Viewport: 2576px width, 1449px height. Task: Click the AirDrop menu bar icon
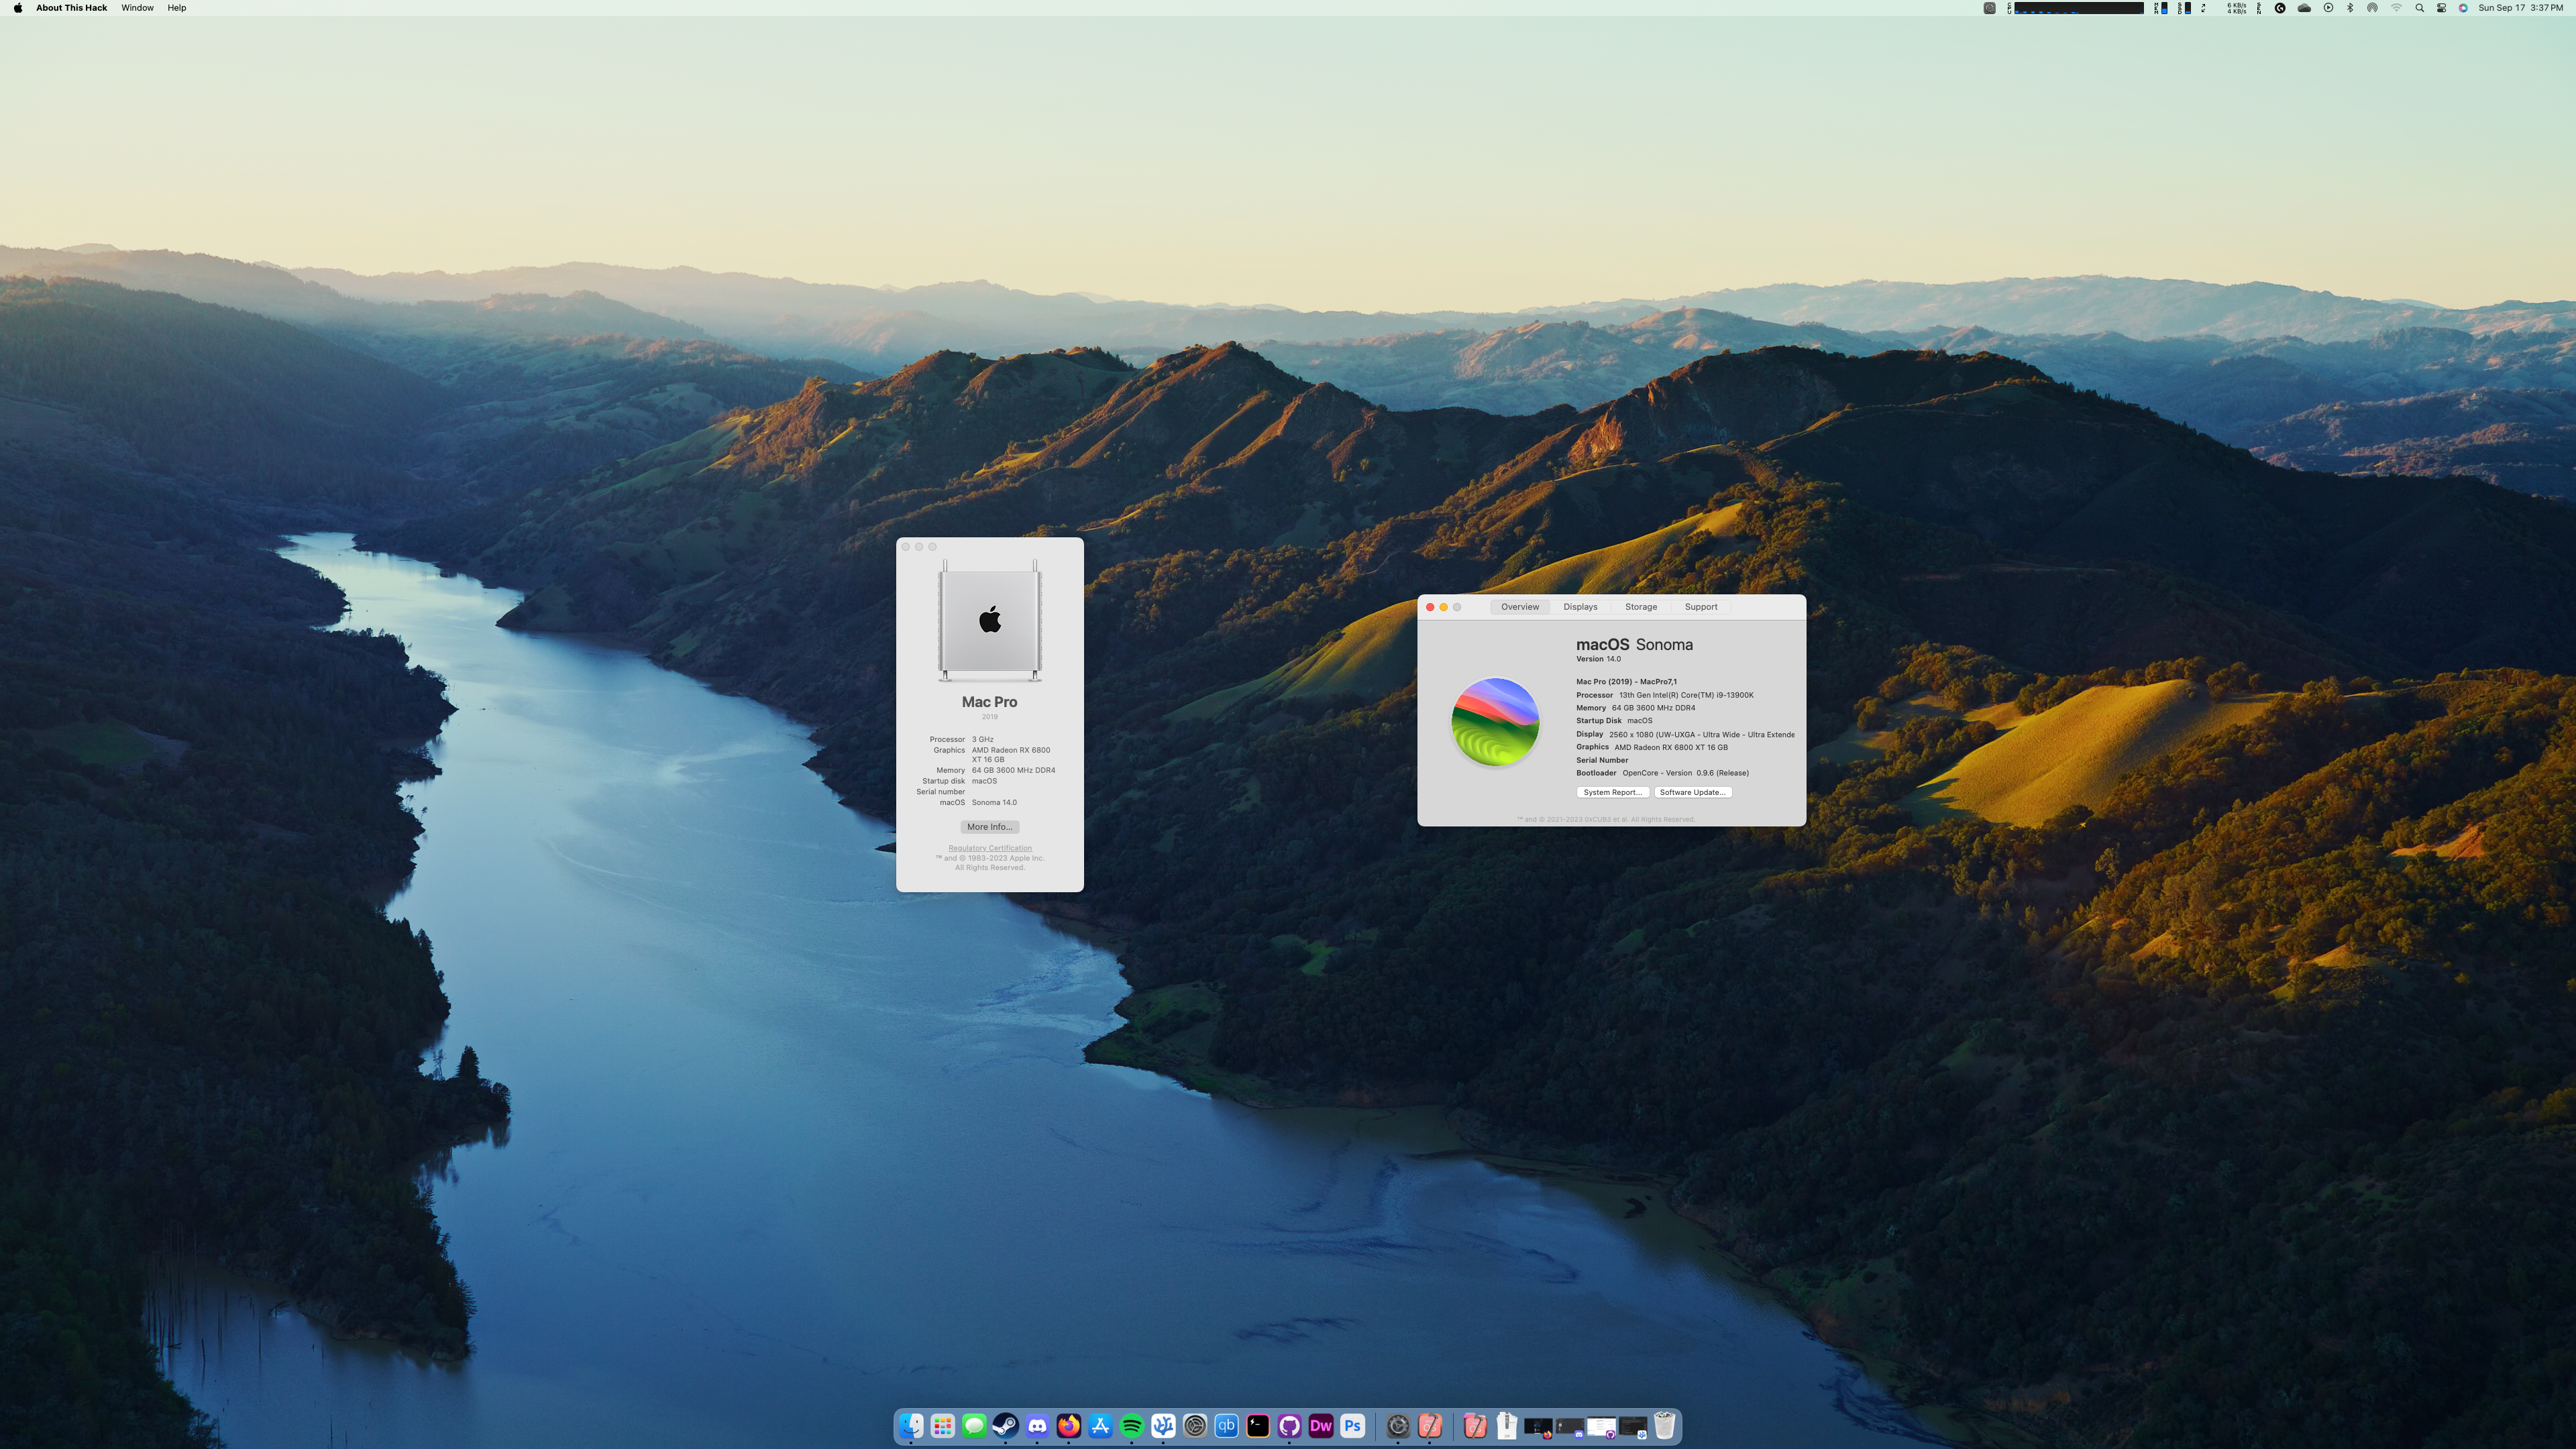[x=2372, y=8]
